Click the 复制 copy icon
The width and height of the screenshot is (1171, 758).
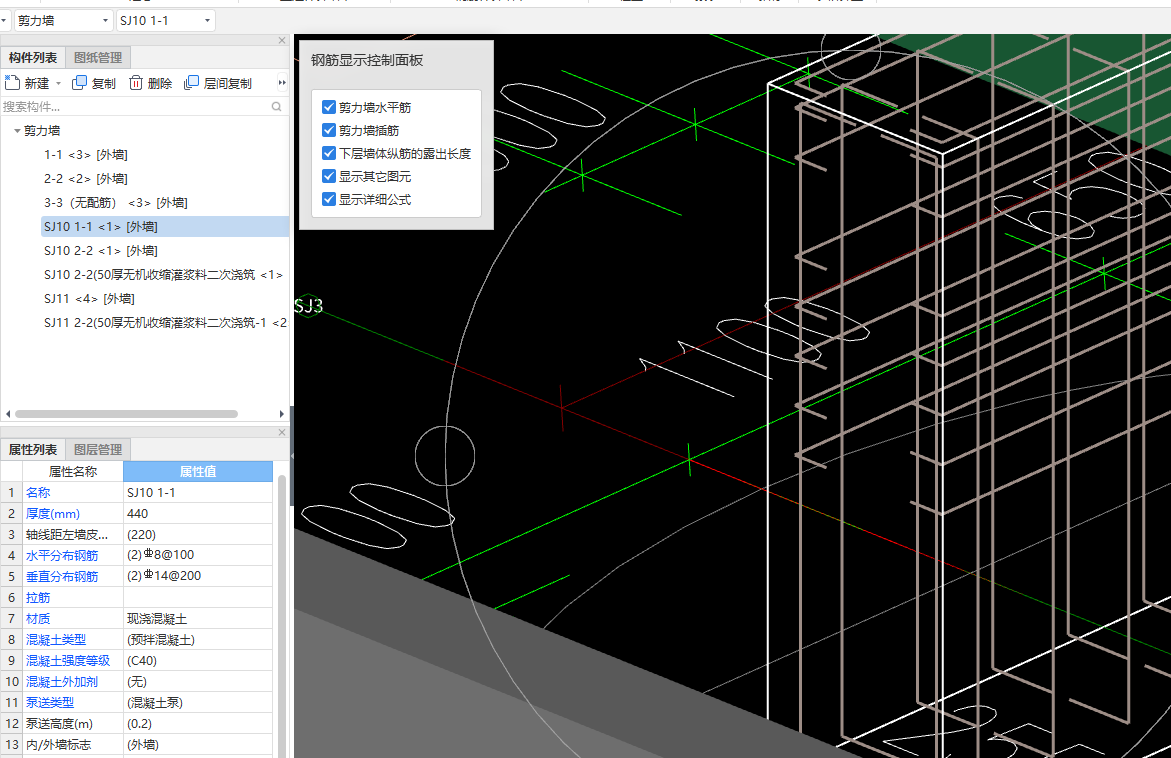click(x=79, y=82)
